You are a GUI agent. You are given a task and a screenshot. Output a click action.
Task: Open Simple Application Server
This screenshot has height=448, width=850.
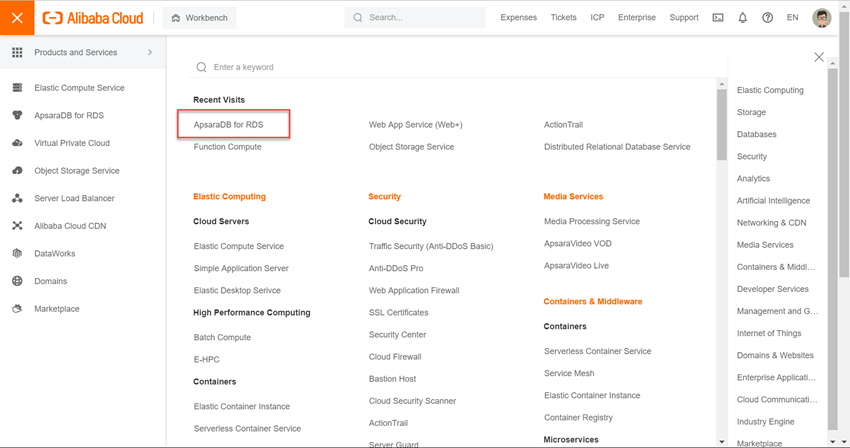(x=241, y=268)
